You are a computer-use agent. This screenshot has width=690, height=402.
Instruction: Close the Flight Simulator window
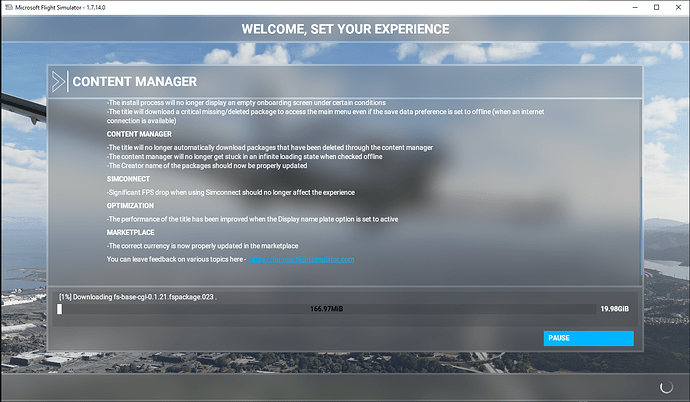pyautogui.click(x=678, y=7)
